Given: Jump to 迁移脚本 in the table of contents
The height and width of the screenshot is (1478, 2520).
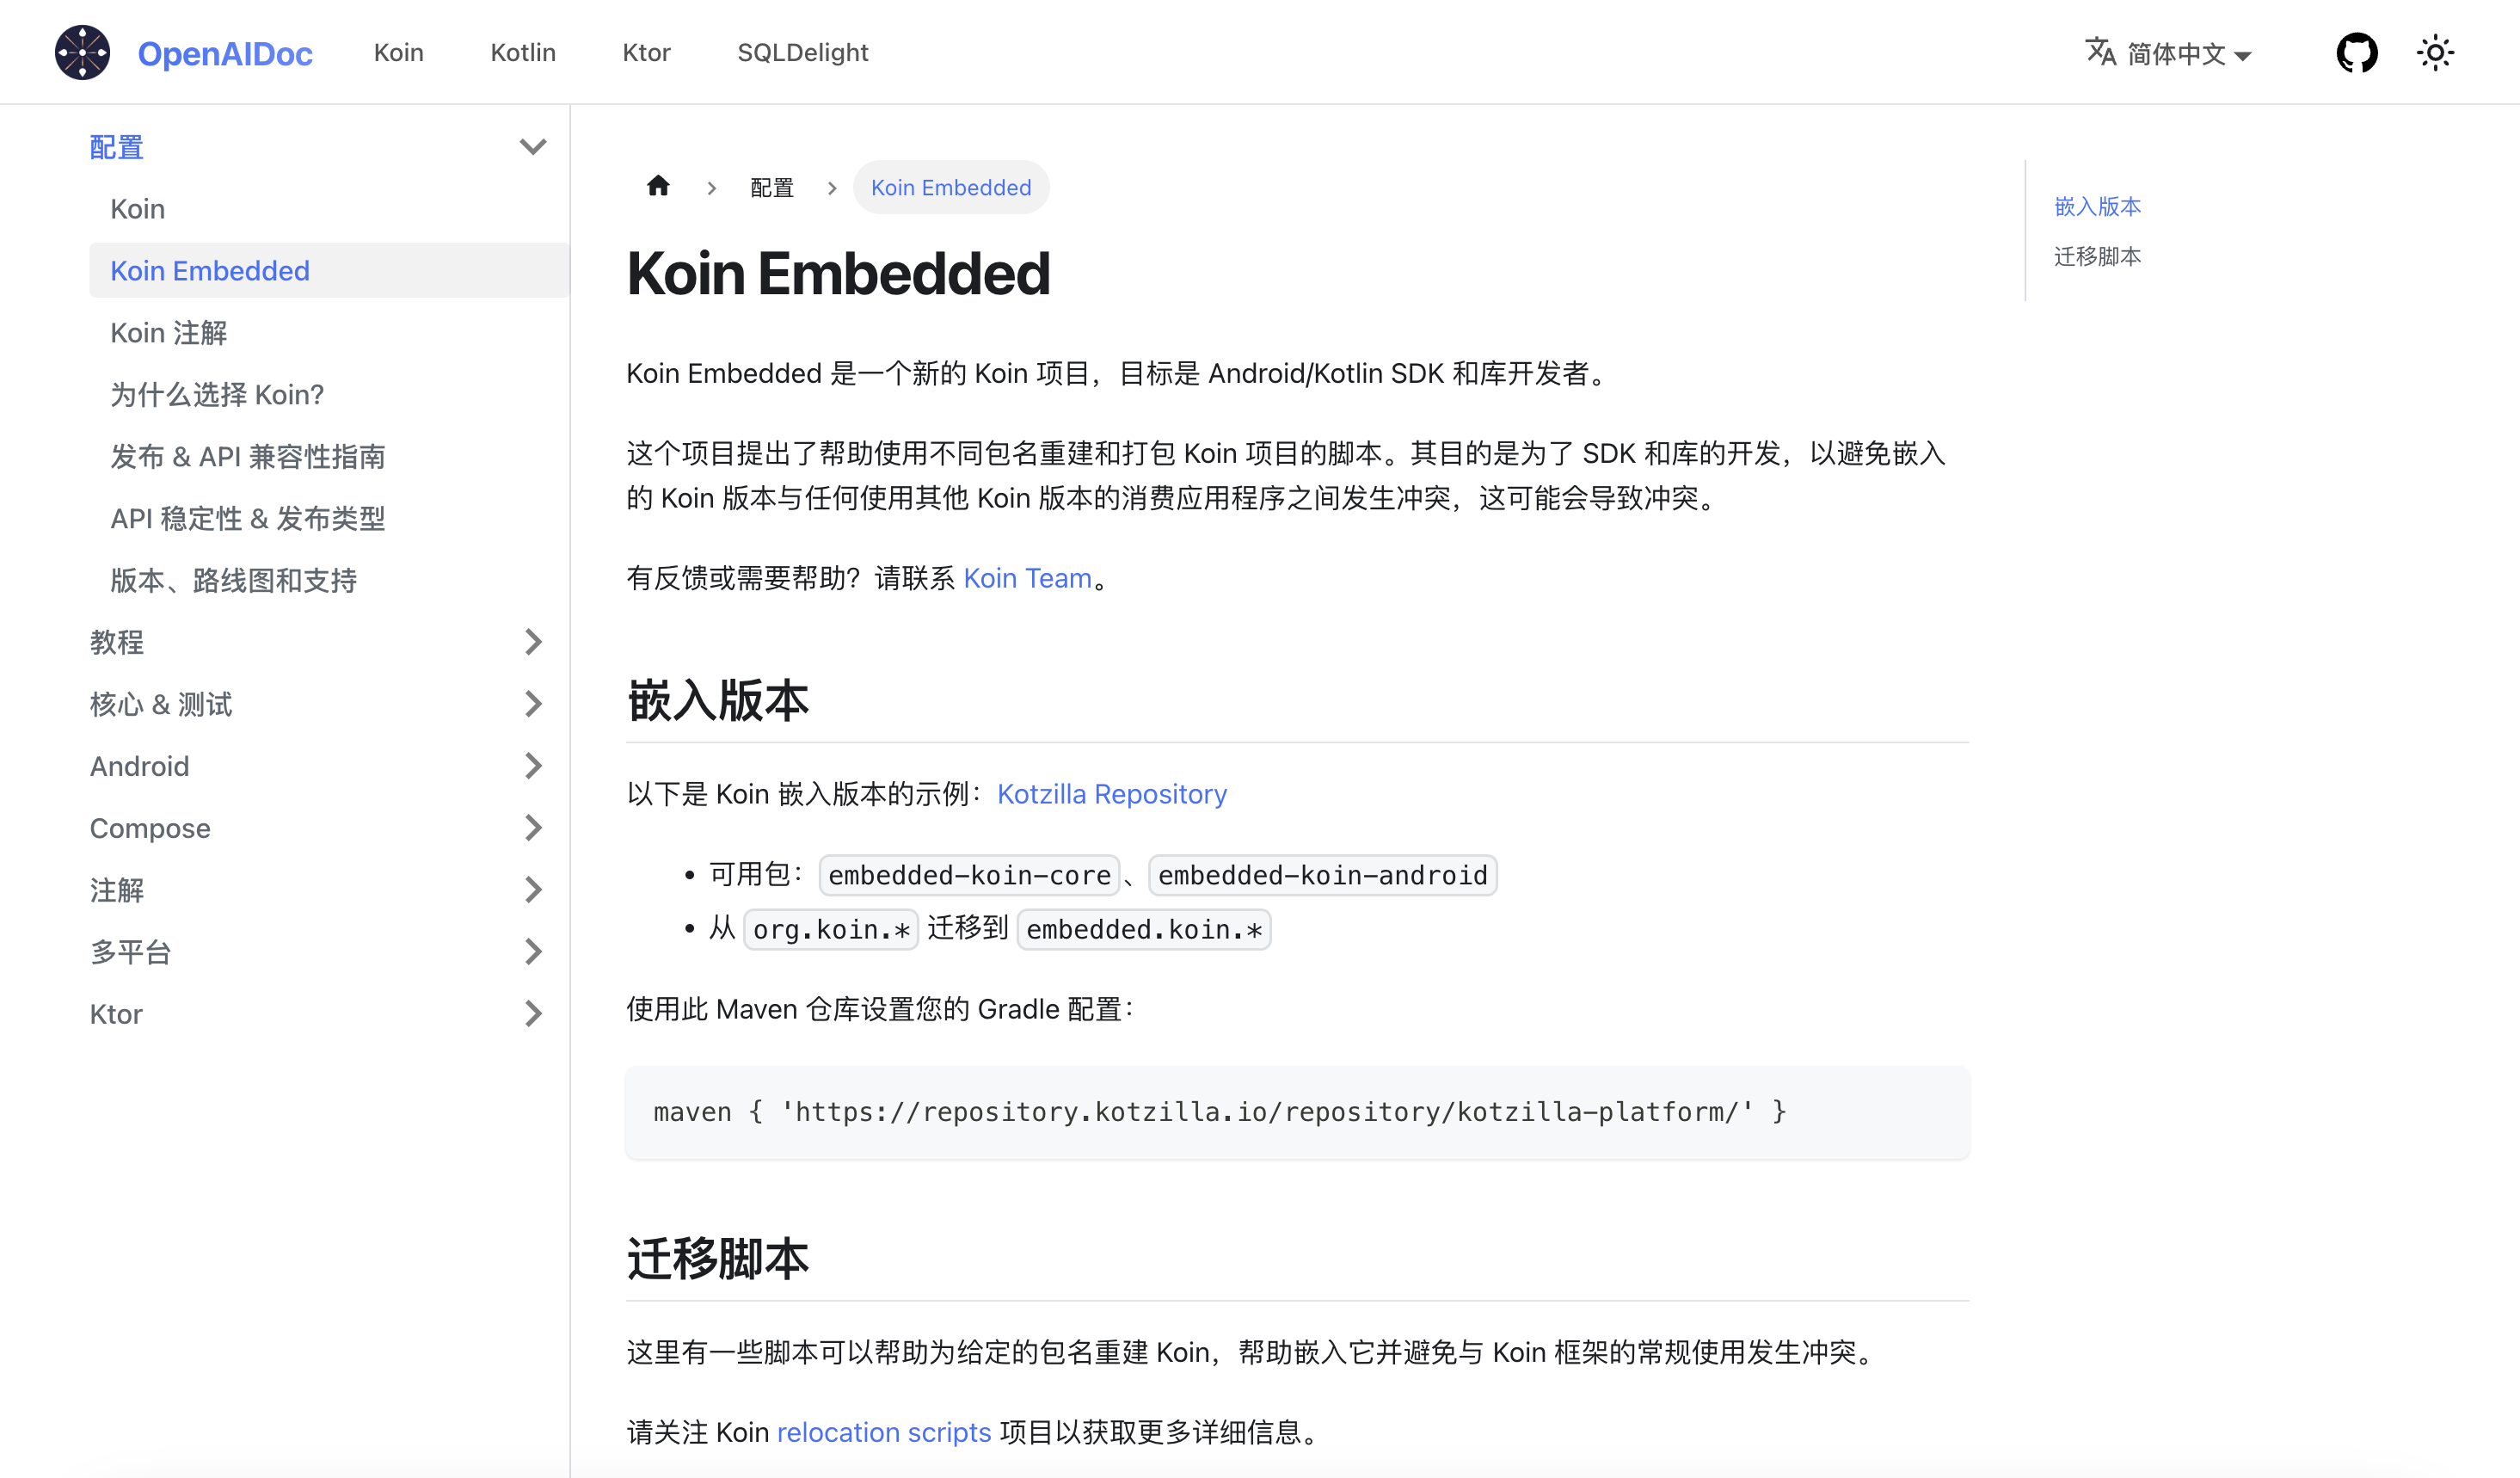Looking at the screenshot, I should point(2097,257).
